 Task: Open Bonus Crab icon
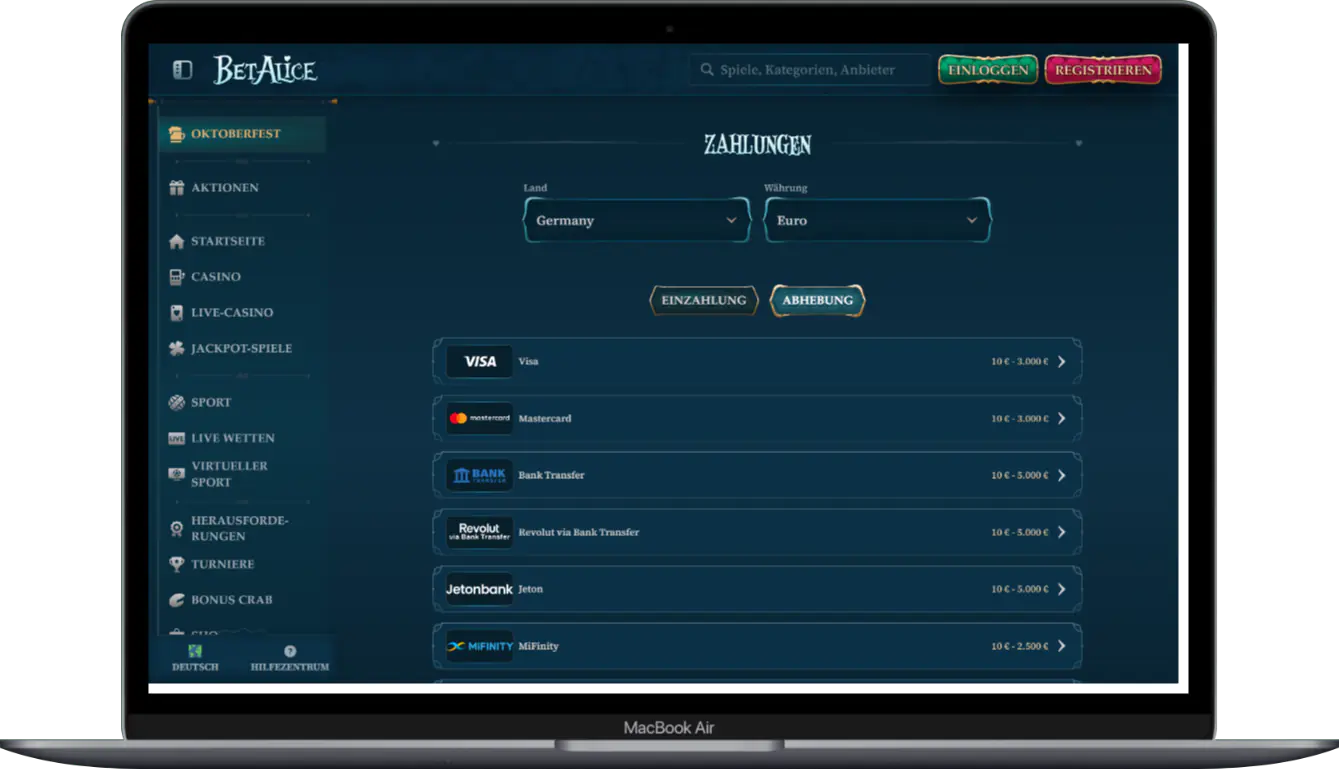tap(177, 600)
